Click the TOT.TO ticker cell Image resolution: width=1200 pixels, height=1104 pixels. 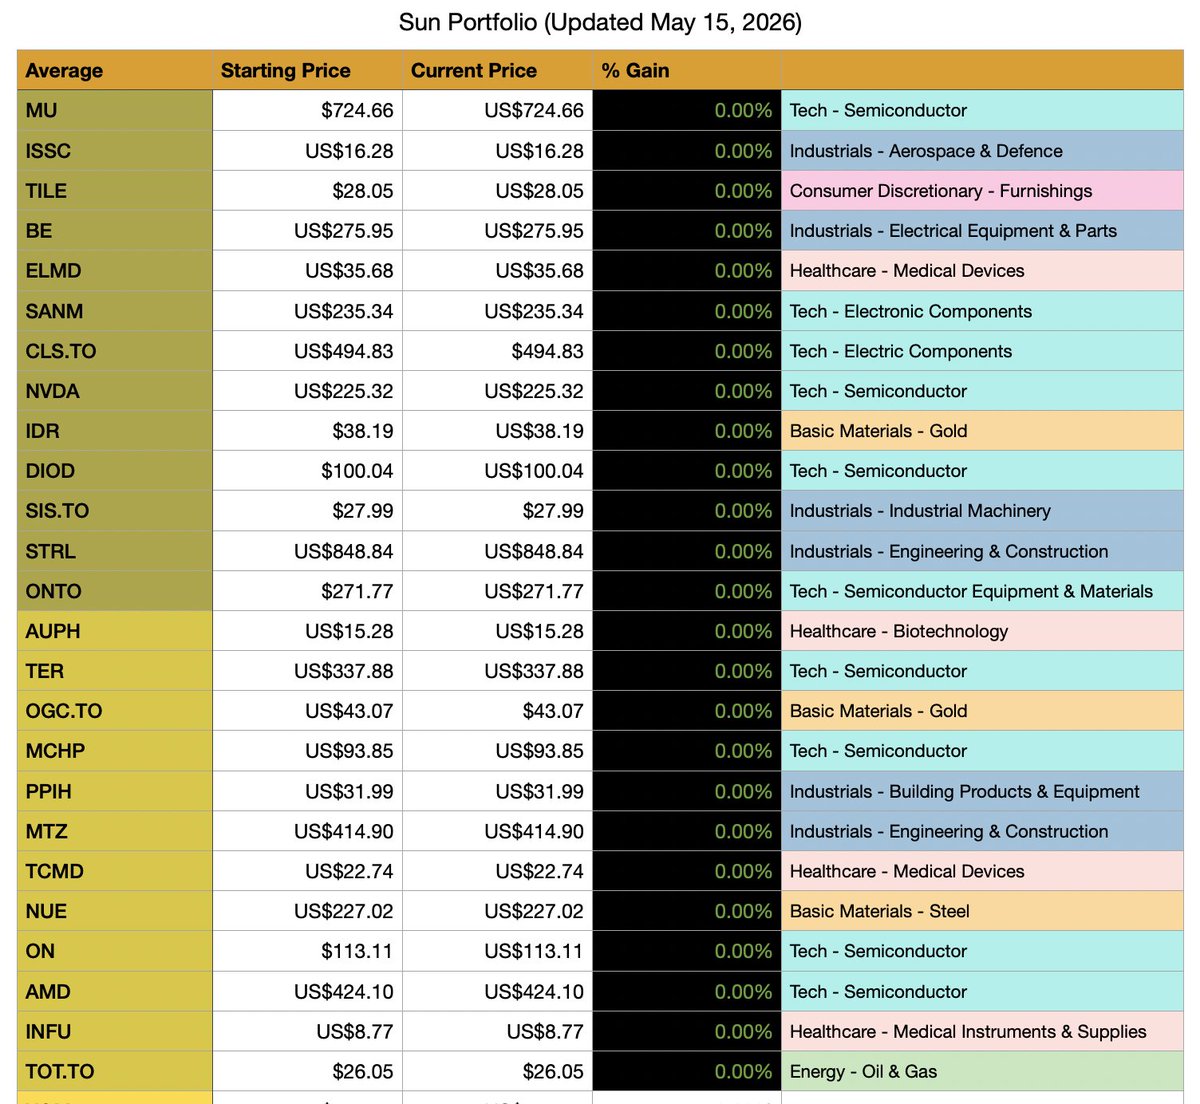[115, 1071]
